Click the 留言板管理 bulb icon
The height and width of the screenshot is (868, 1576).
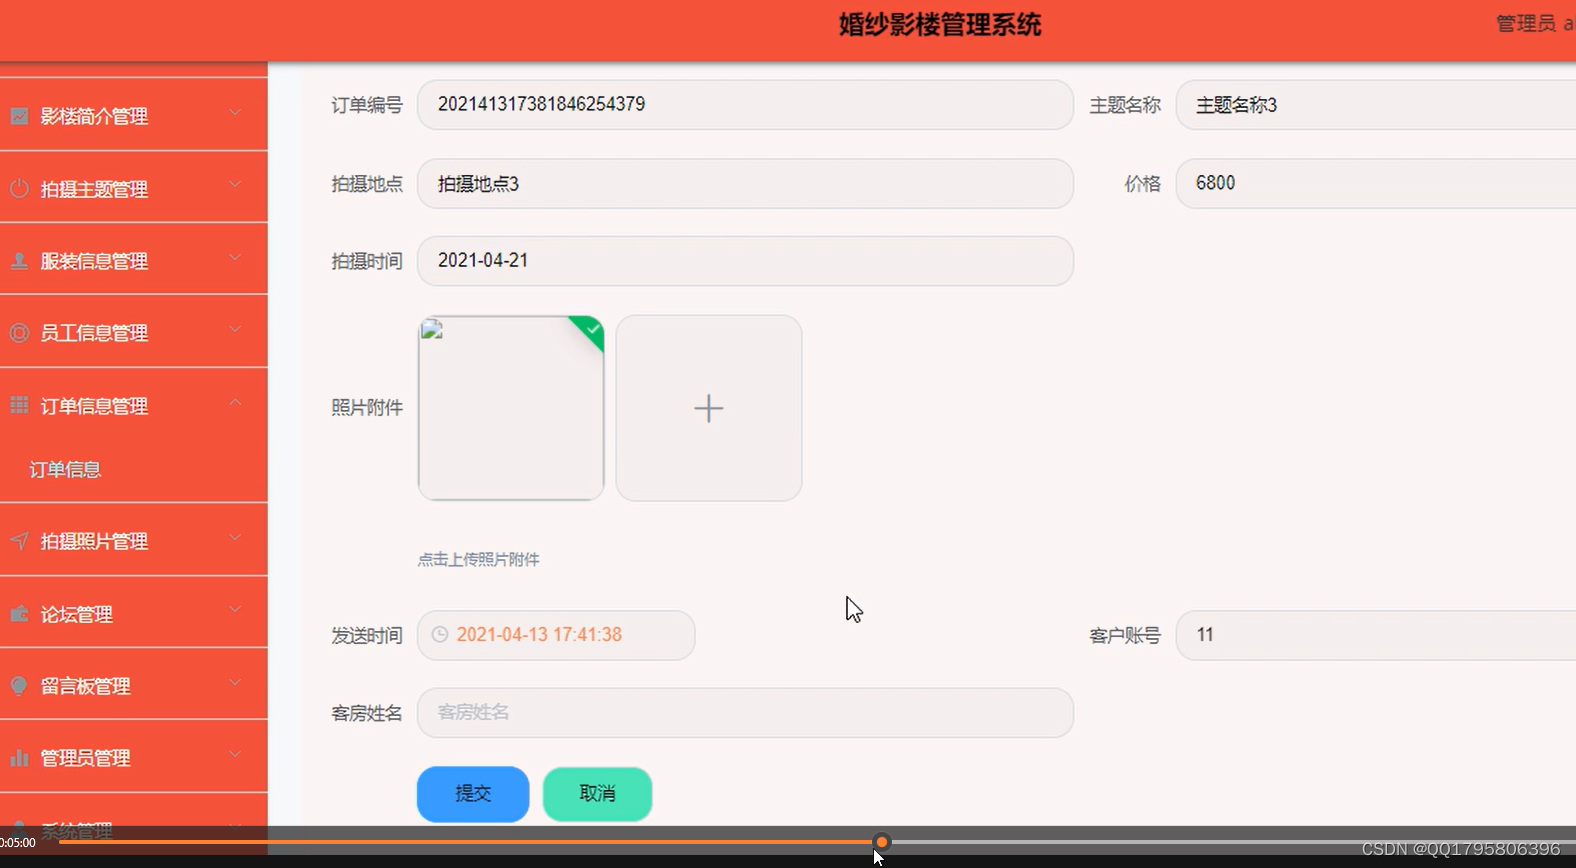click(19, 685)
